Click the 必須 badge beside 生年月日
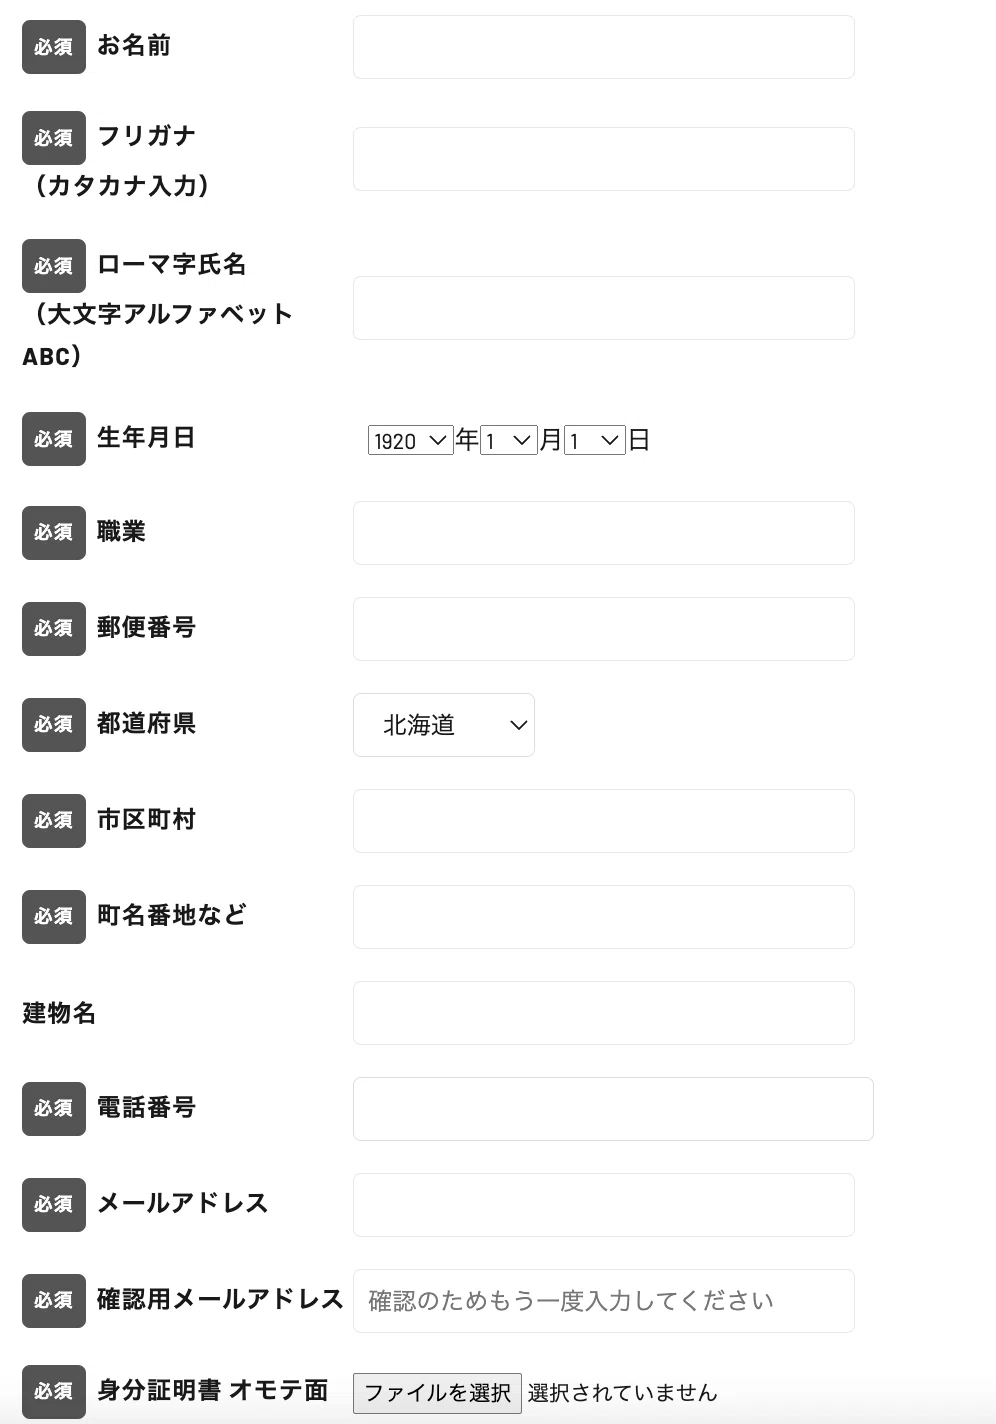 click(x=54, y=439)
